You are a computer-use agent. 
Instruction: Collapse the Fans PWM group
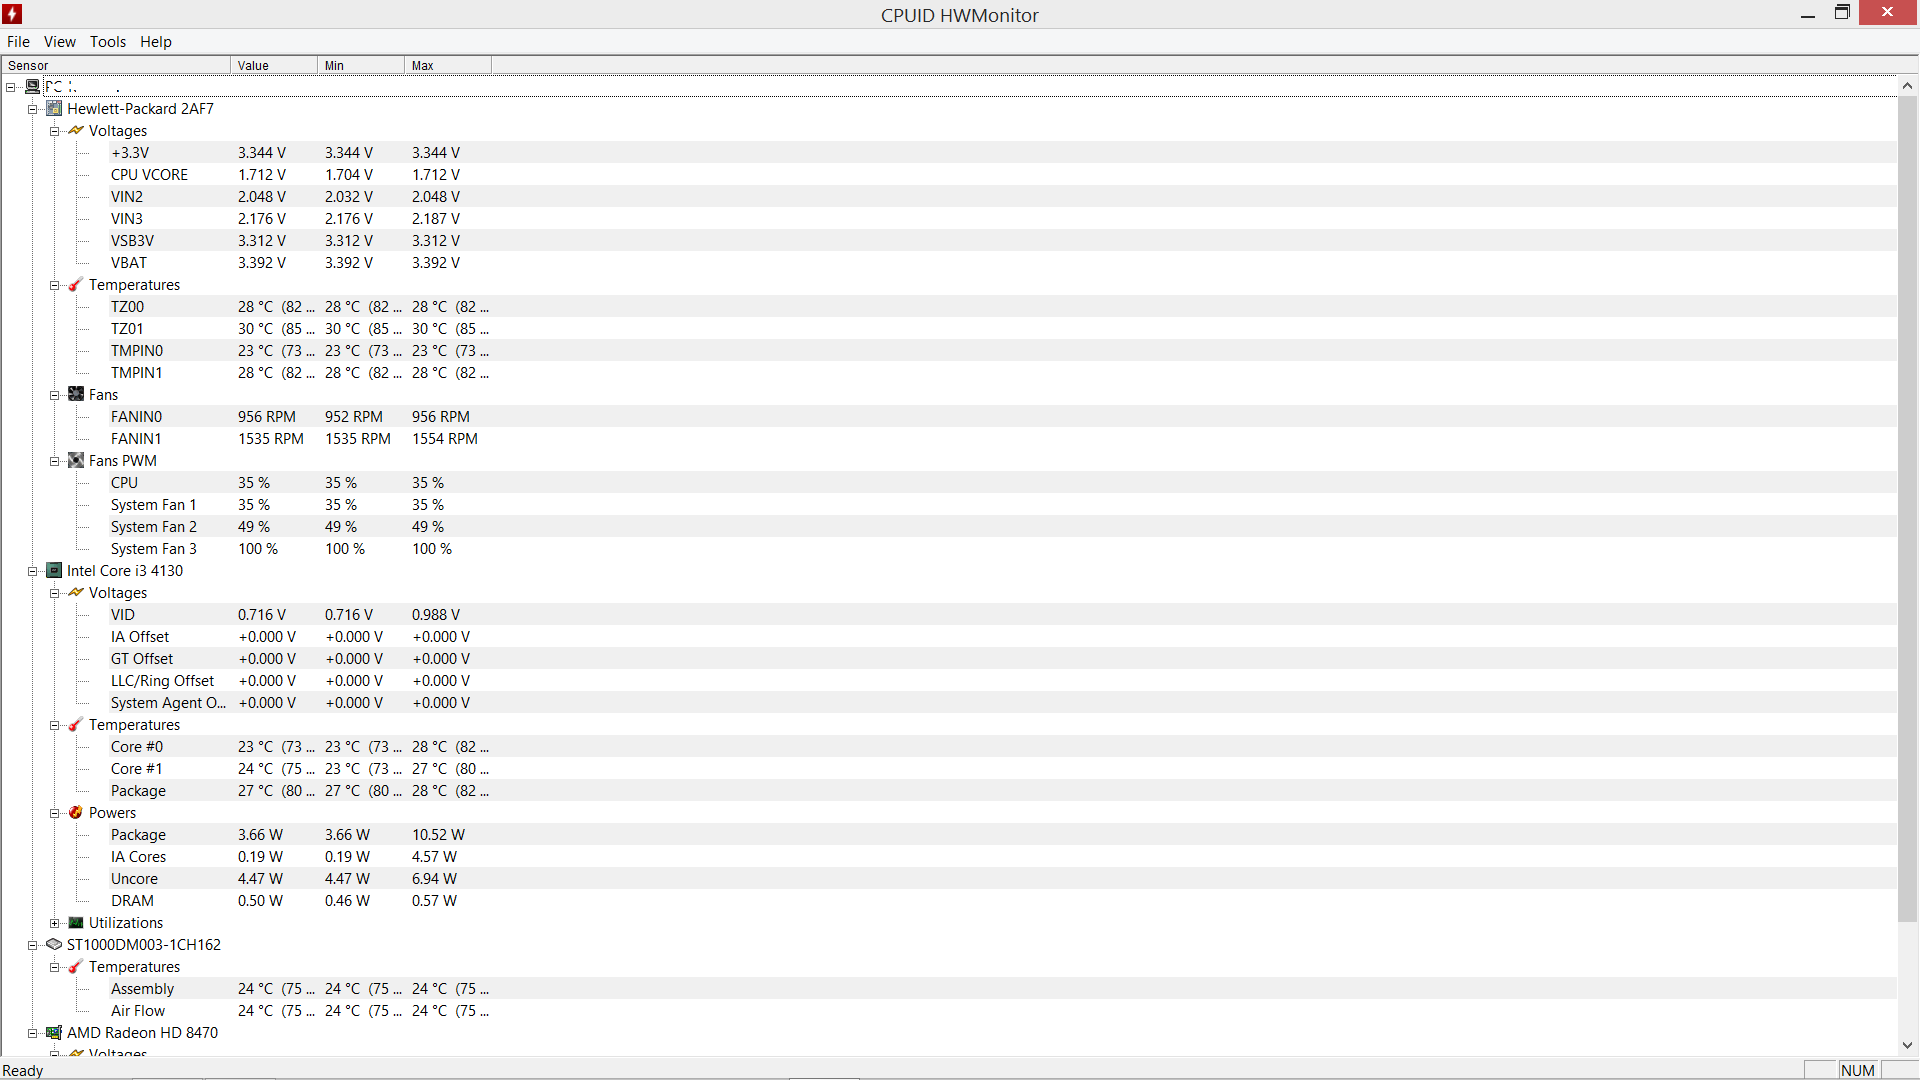point(55,461)
